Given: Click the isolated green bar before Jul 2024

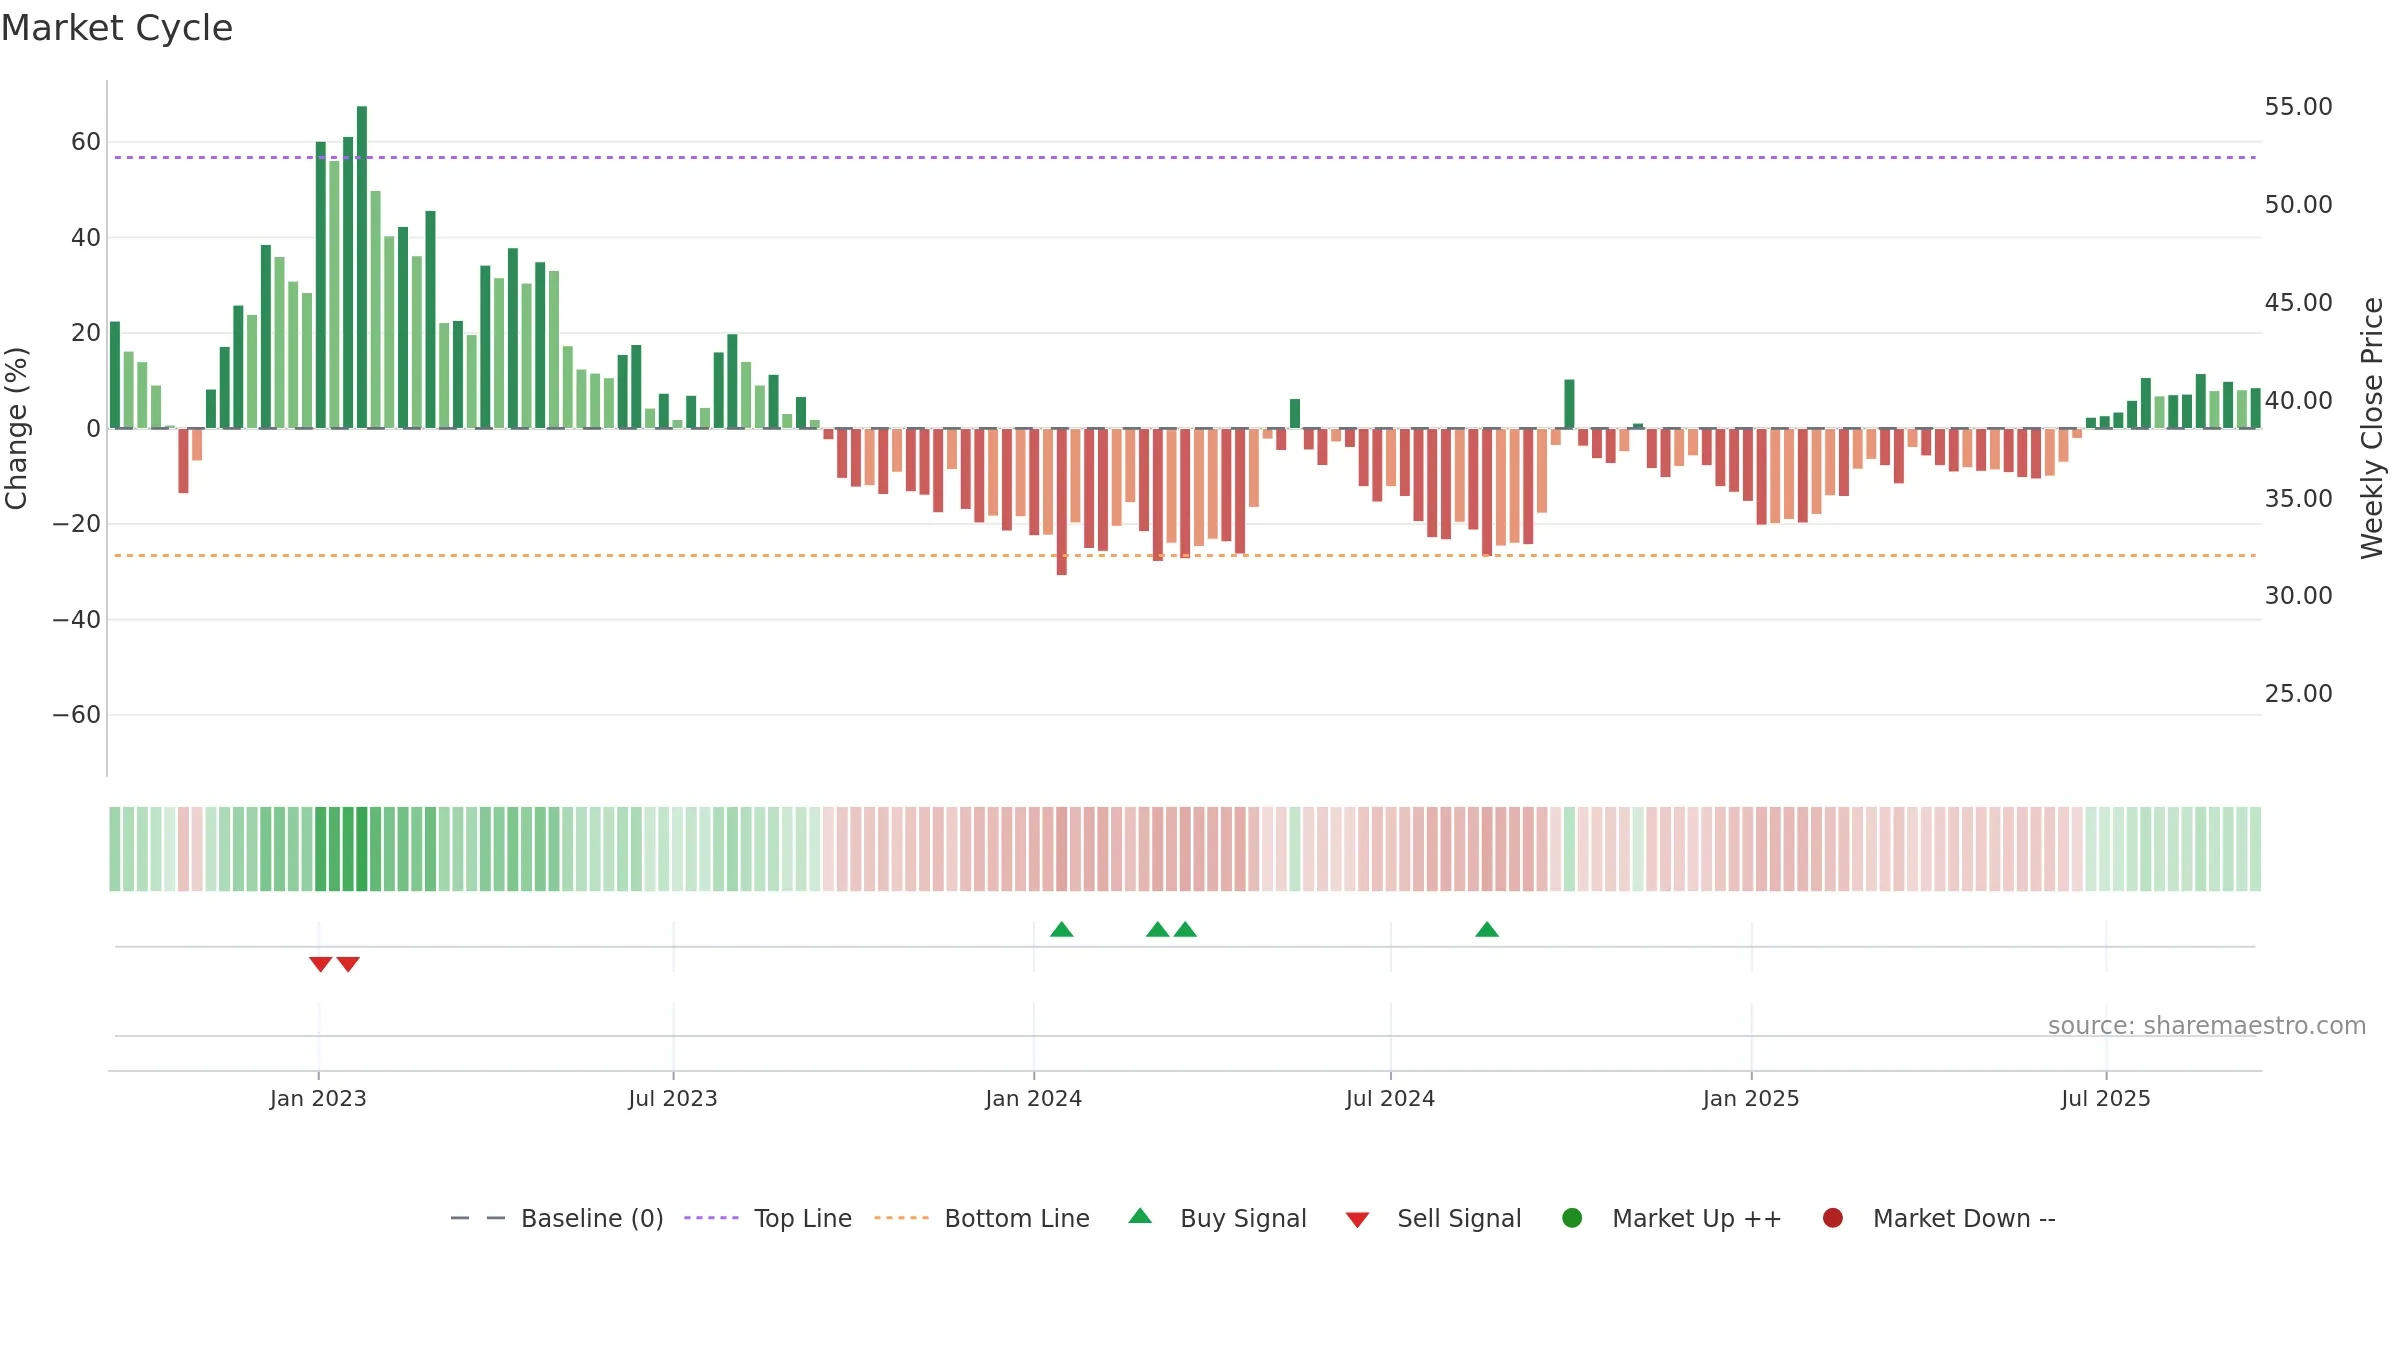Looking at the screenshot, I should pos(1295,414).
